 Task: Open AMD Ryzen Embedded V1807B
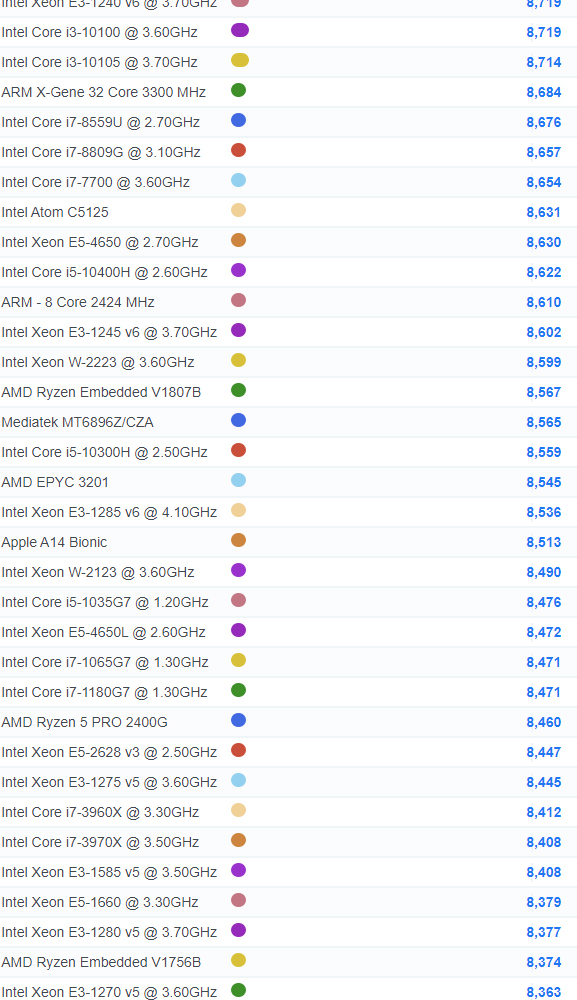click(101, 392)
